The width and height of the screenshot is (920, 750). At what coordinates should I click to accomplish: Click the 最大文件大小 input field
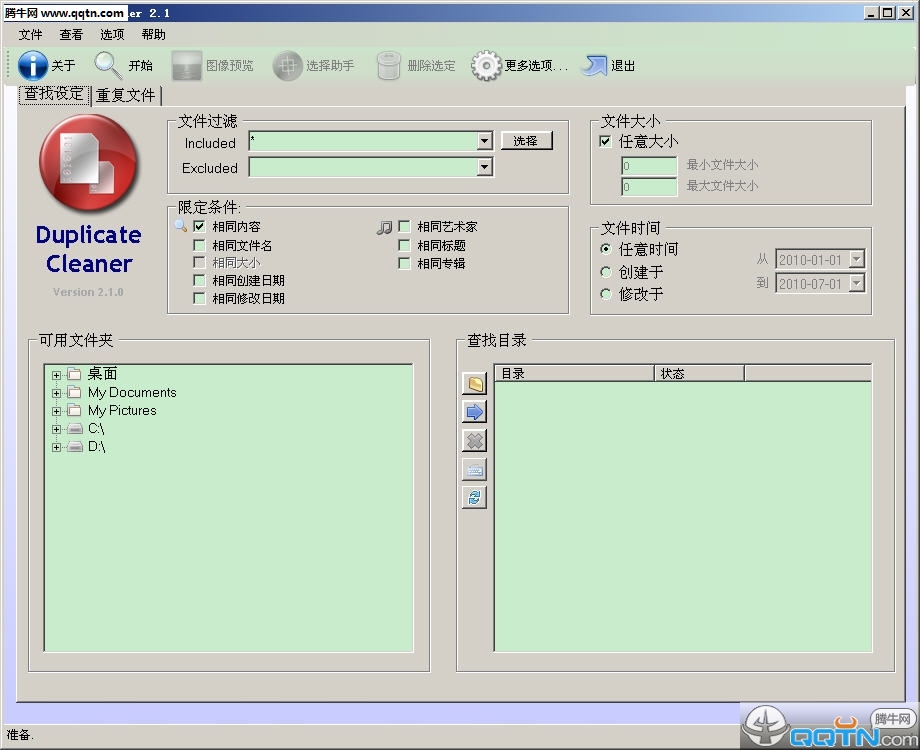pos(649,187)
